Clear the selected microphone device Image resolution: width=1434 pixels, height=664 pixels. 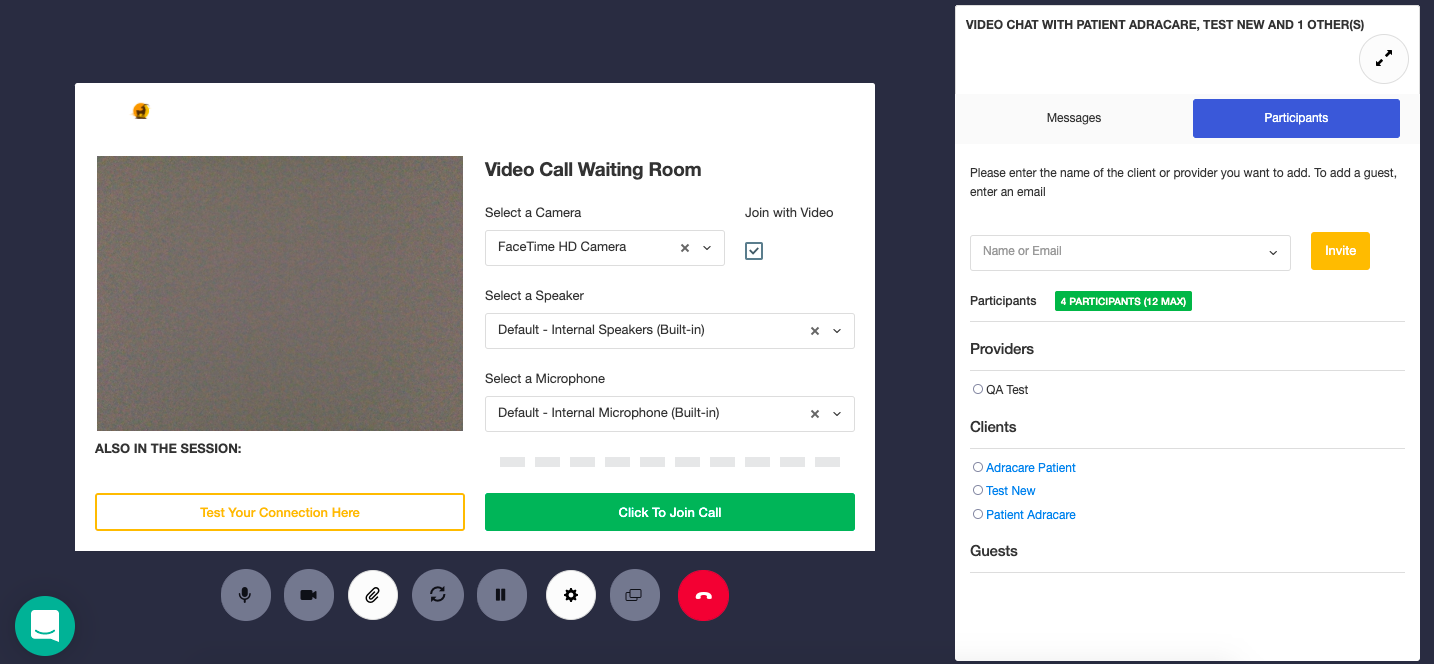point(815,414)
